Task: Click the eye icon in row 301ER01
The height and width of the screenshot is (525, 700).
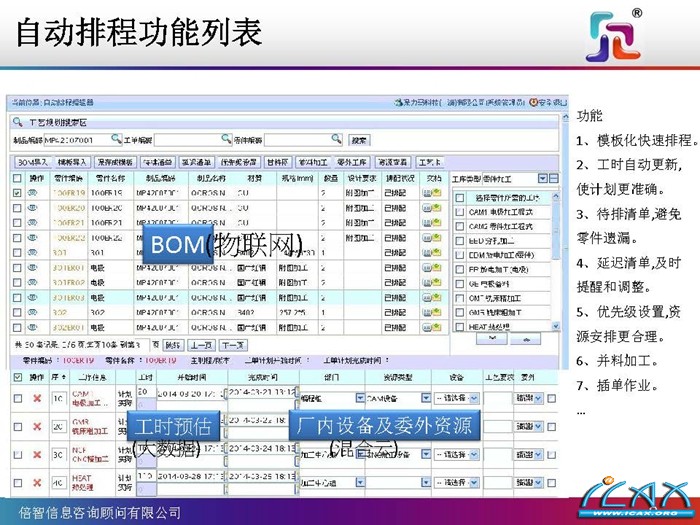Action: [33, 267]
